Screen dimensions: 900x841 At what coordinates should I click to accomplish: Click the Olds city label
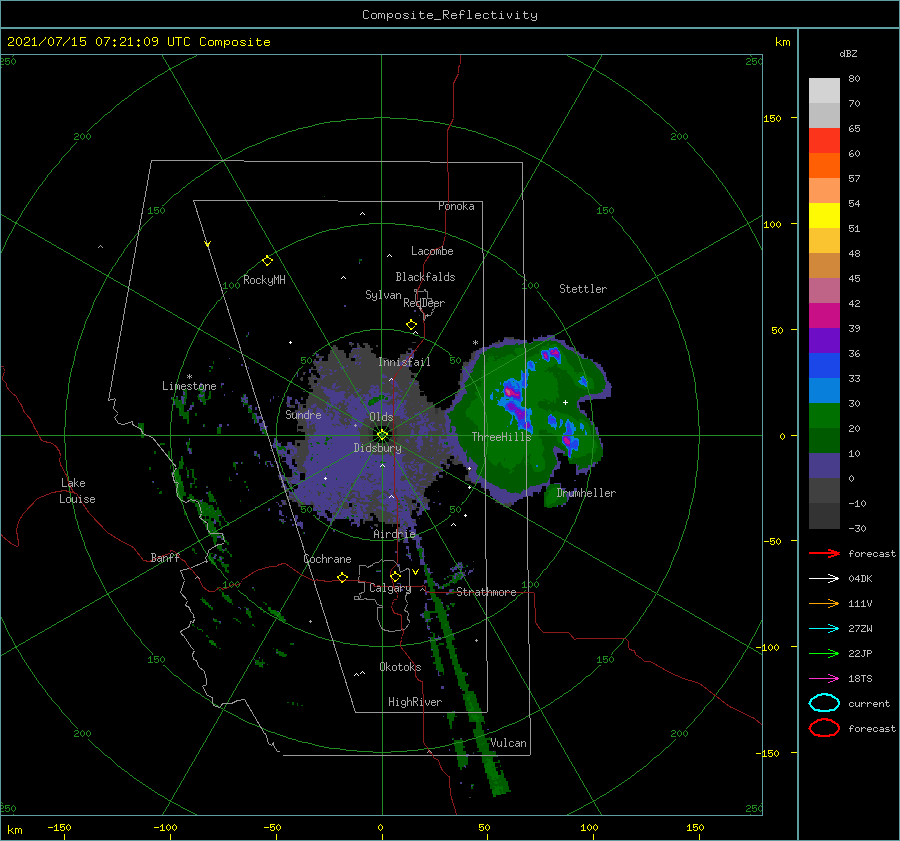point(381,417)
